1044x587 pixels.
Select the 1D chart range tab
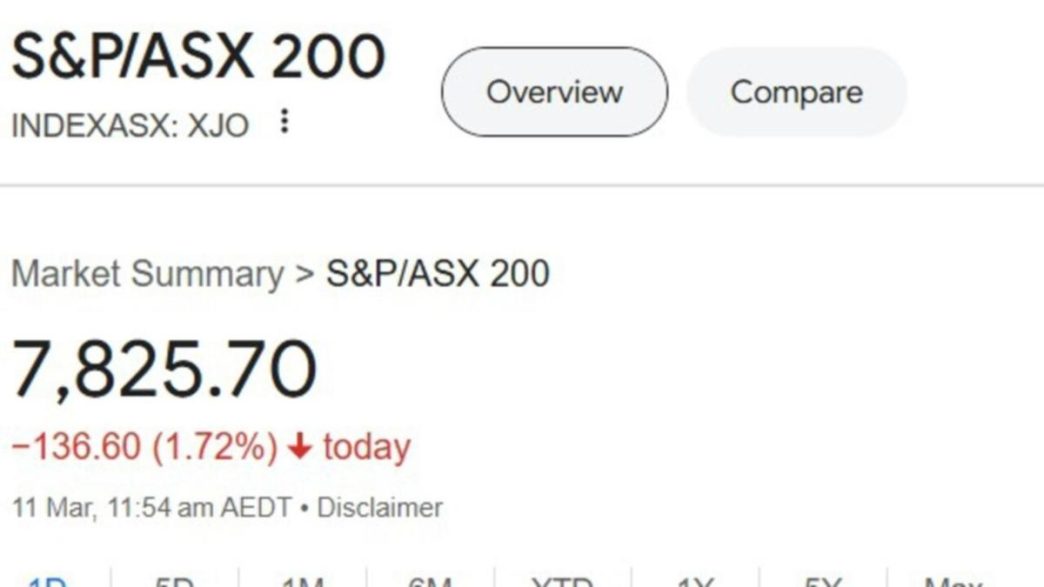(47, 582)
